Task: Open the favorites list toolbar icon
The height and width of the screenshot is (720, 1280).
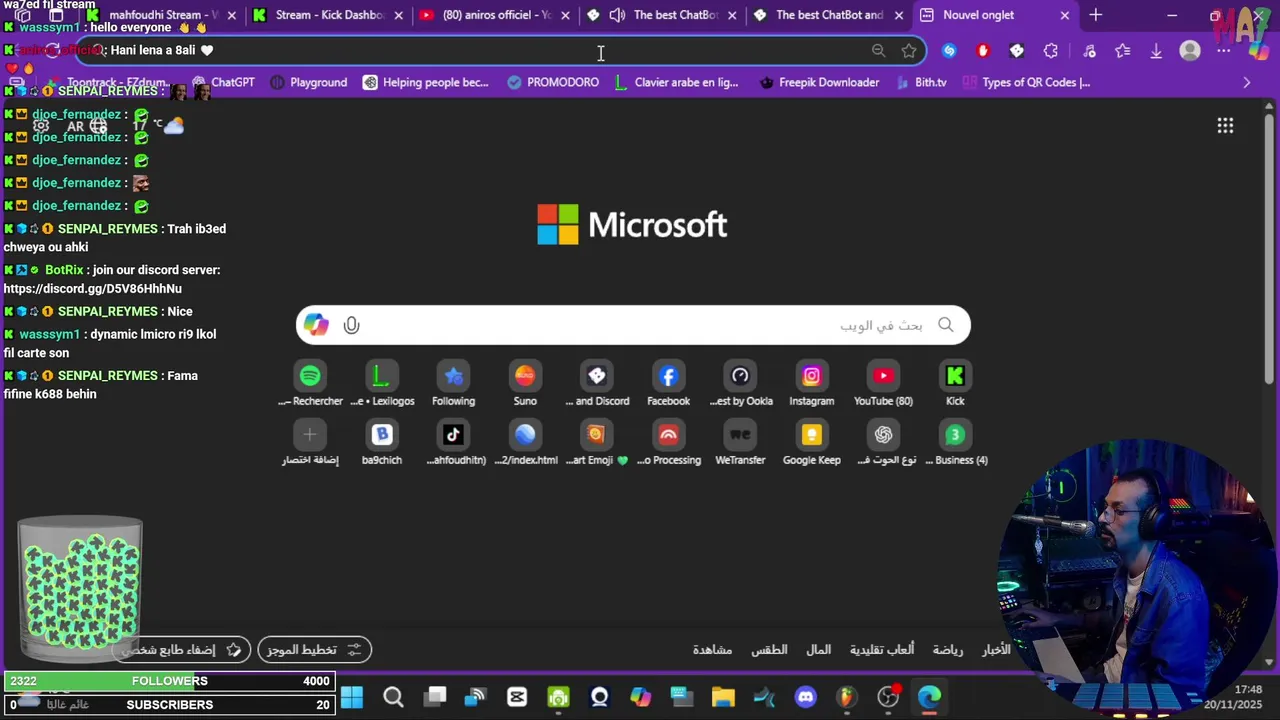Action: (x=1123, y=50)
